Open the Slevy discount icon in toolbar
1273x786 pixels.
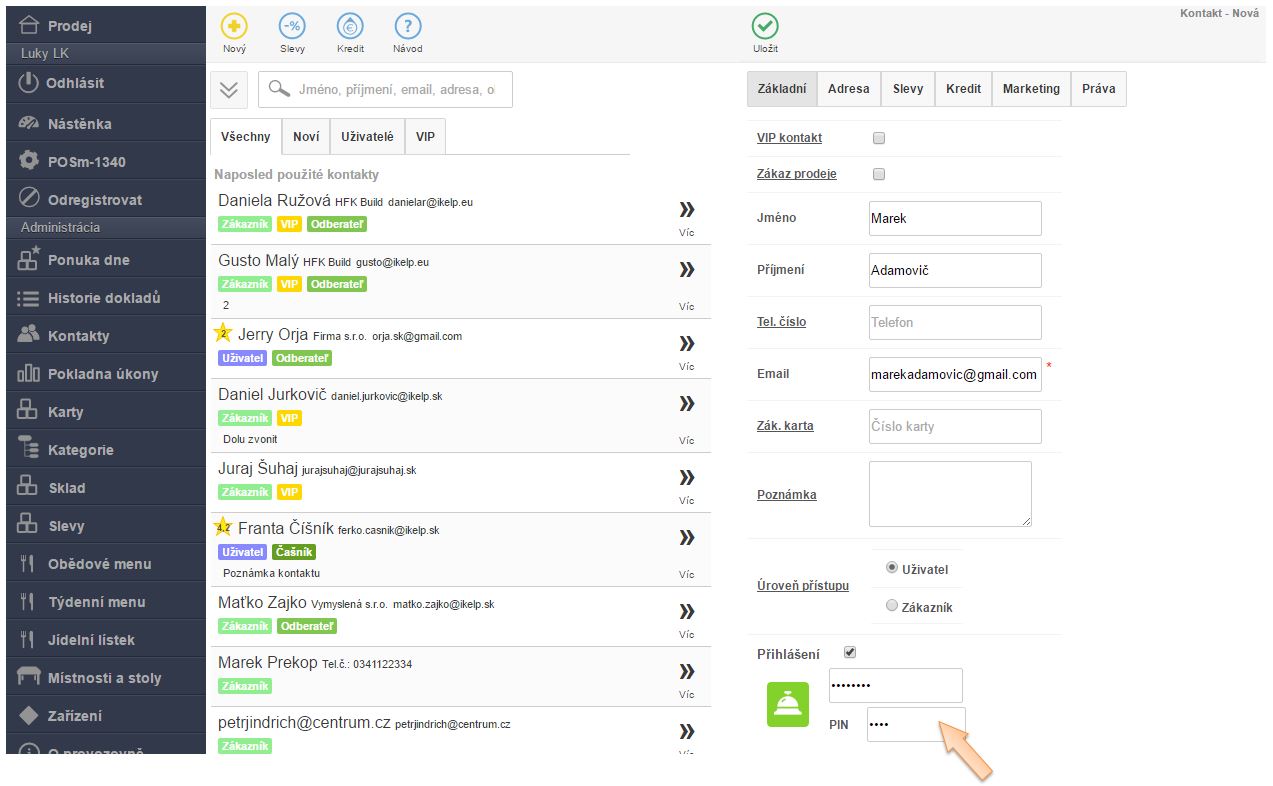(292, 27)
